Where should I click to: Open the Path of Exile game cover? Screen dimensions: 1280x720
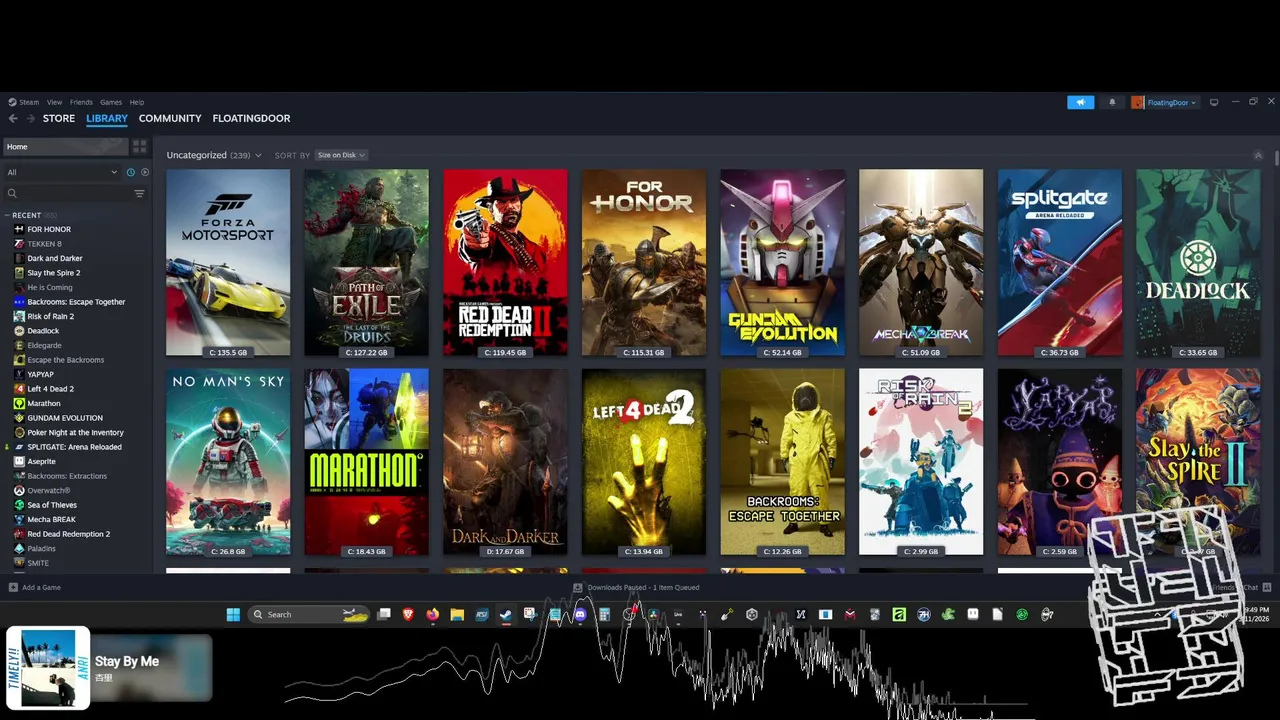366,262
